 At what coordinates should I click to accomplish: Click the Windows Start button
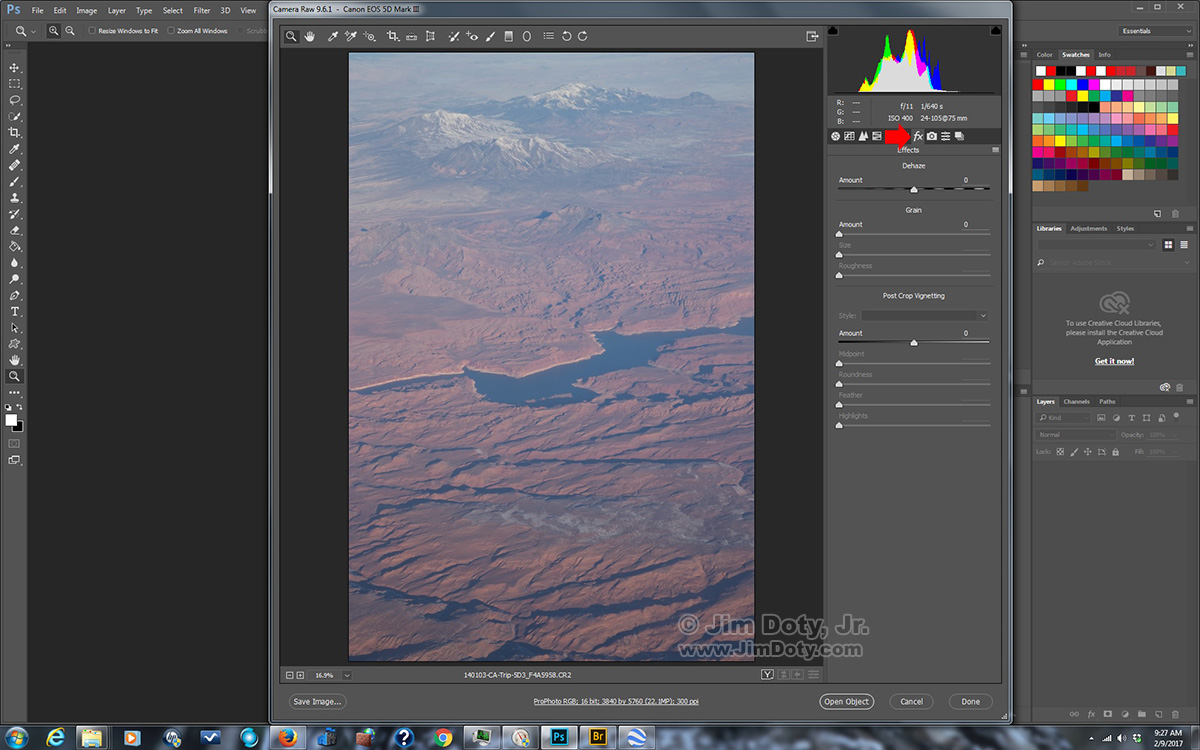[18, 738]
